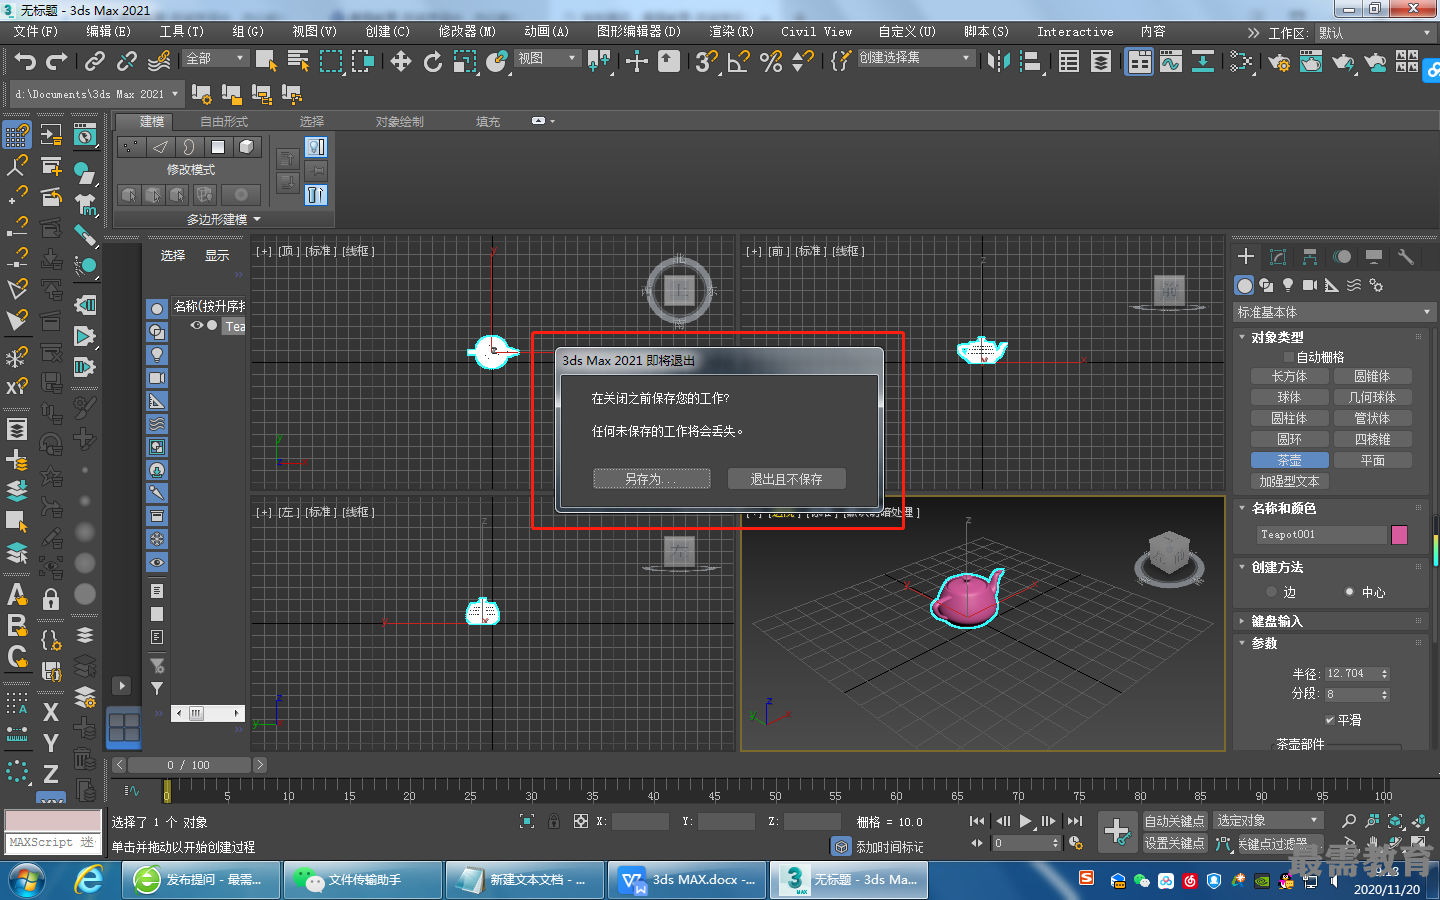Click the time slider showing 0 / 100
The image size is (1440, 900).
click(189, 765)
